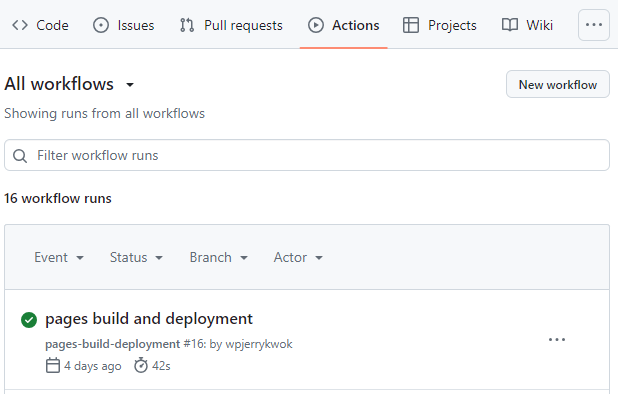Click Showing runs from all workflows text
This screenshot has height=394, width=618.
(104, 113)
